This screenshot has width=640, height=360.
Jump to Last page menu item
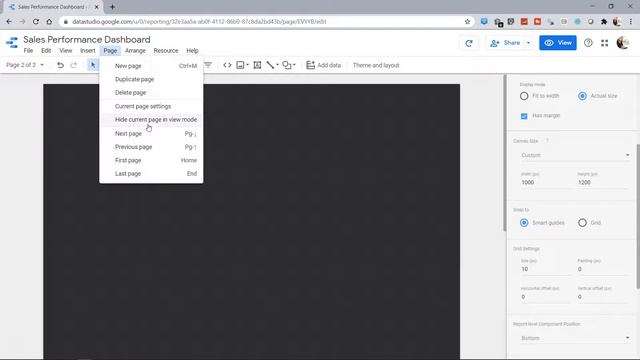(151, 173)
